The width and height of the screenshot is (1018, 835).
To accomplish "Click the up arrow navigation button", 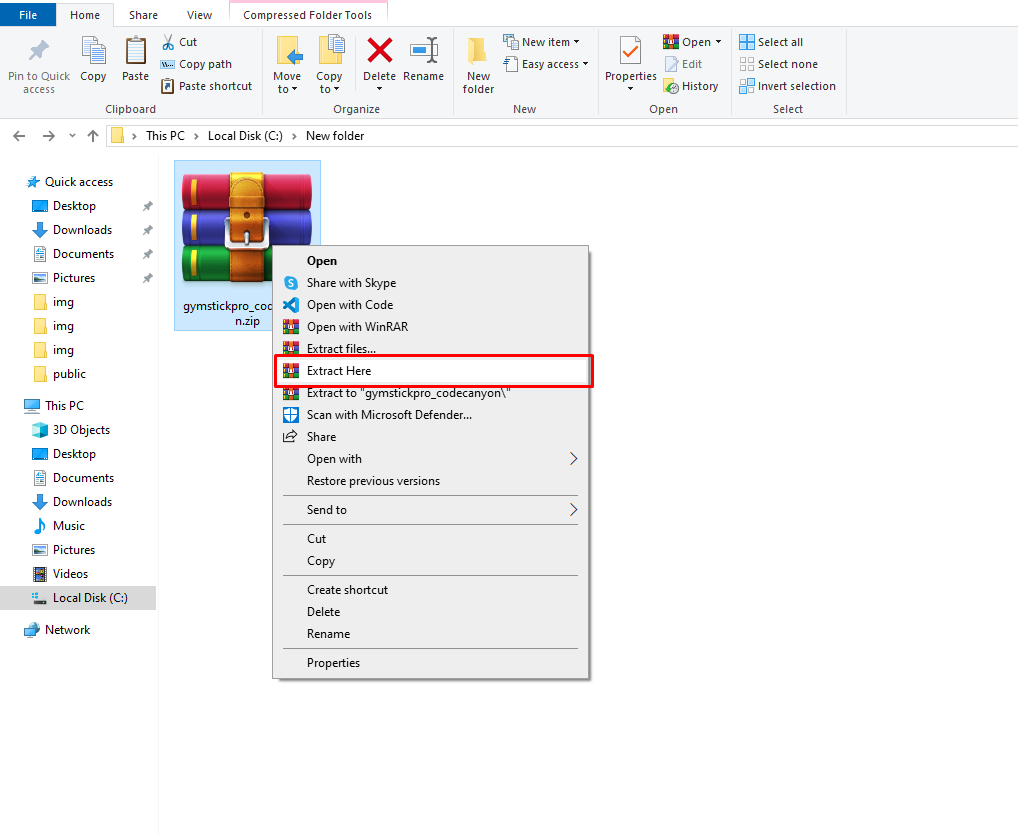I will point(93,136).
